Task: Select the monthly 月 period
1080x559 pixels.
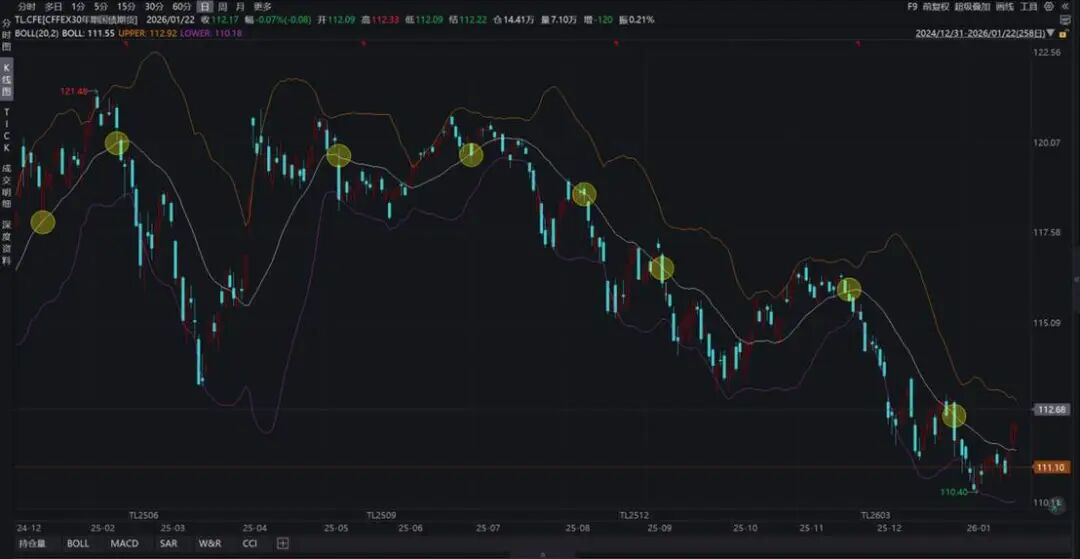Action: tap(240, 6)
